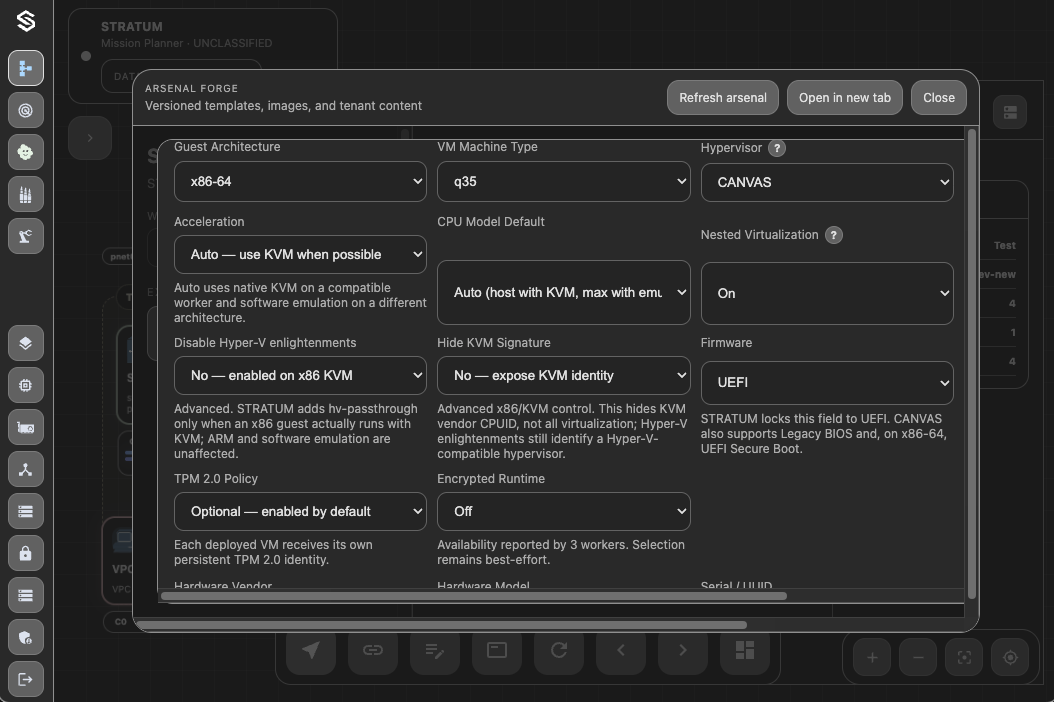Click the sign out icon in sidebar
The height and width of the screenshot is (702, 1054).
click(x=26, y=679)
